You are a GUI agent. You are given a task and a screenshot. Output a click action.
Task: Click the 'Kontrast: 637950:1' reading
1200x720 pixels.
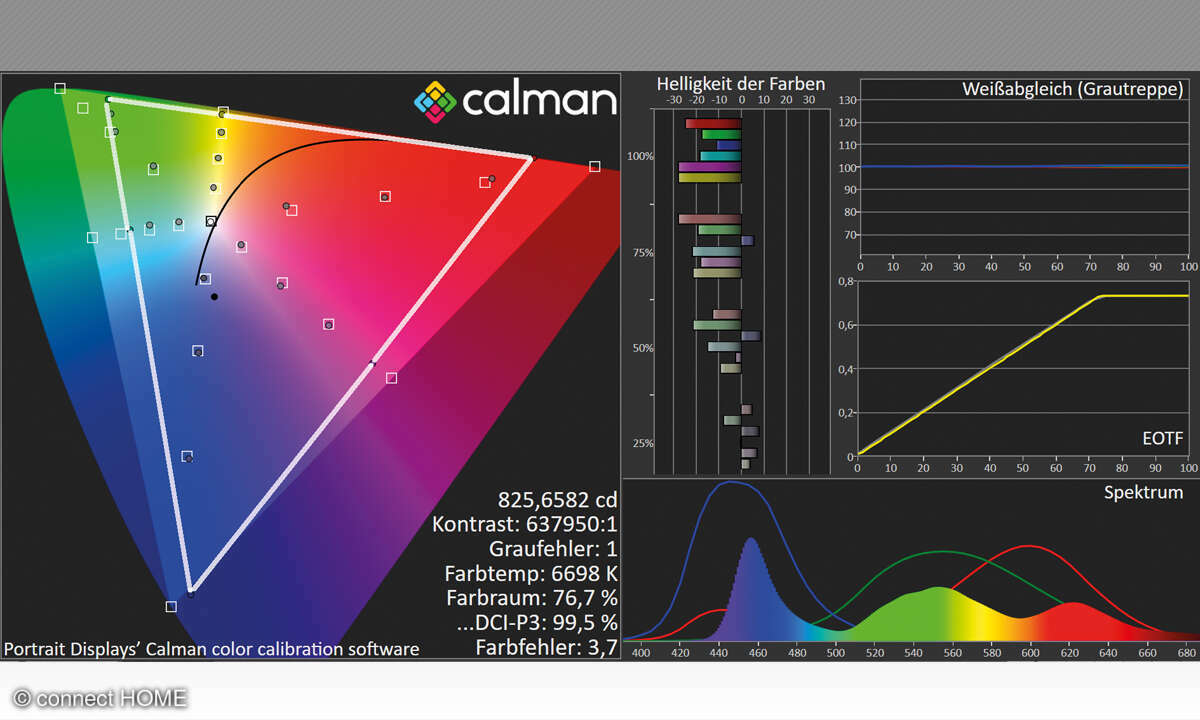point(525,524)
